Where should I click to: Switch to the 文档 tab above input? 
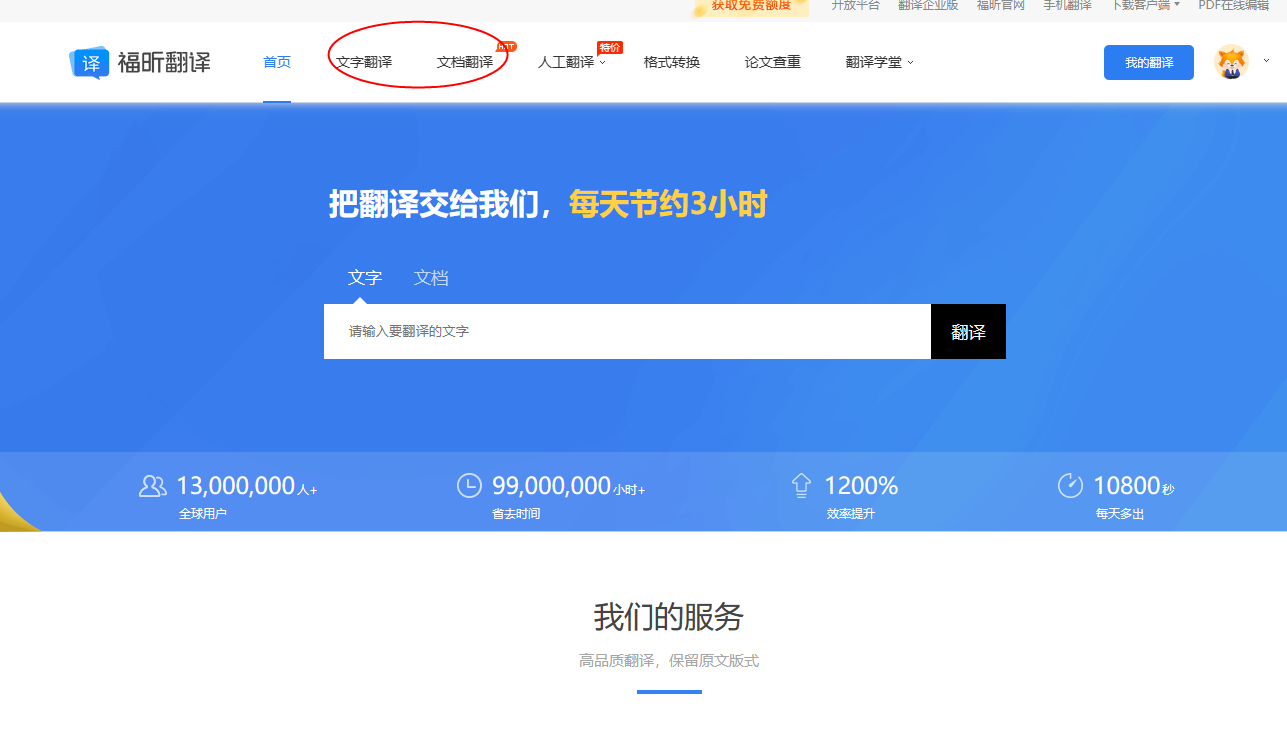[x=431, y=278]
